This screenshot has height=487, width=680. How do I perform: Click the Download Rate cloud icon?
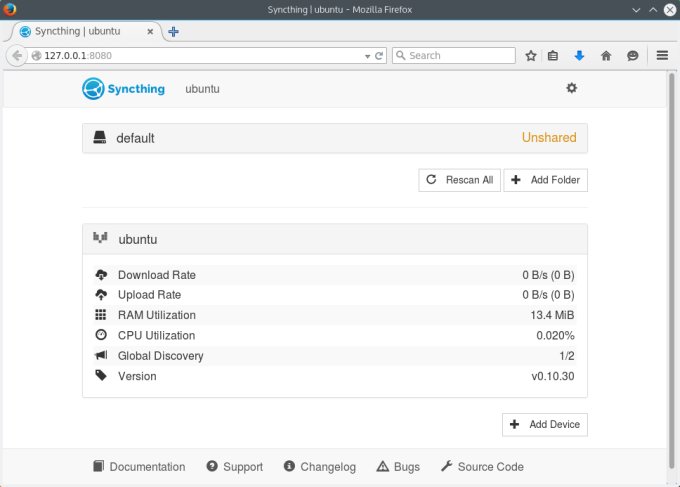pyautogui.click(x=101, y=275)
